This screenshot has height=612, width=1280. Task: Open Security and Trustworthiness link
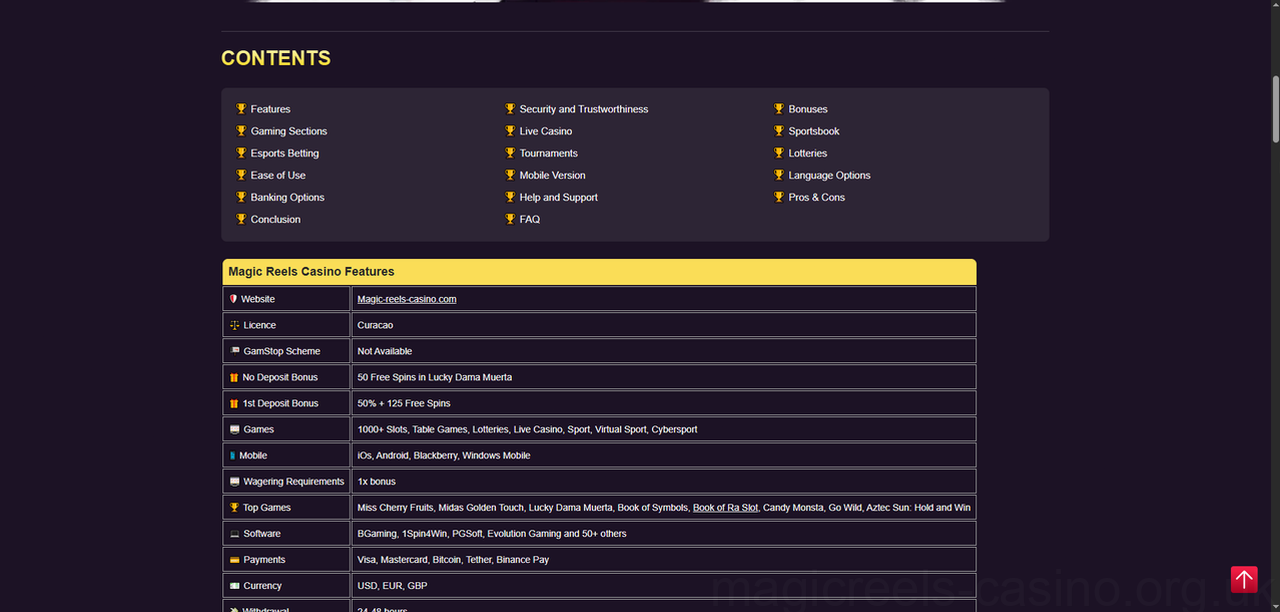[584, 109]
